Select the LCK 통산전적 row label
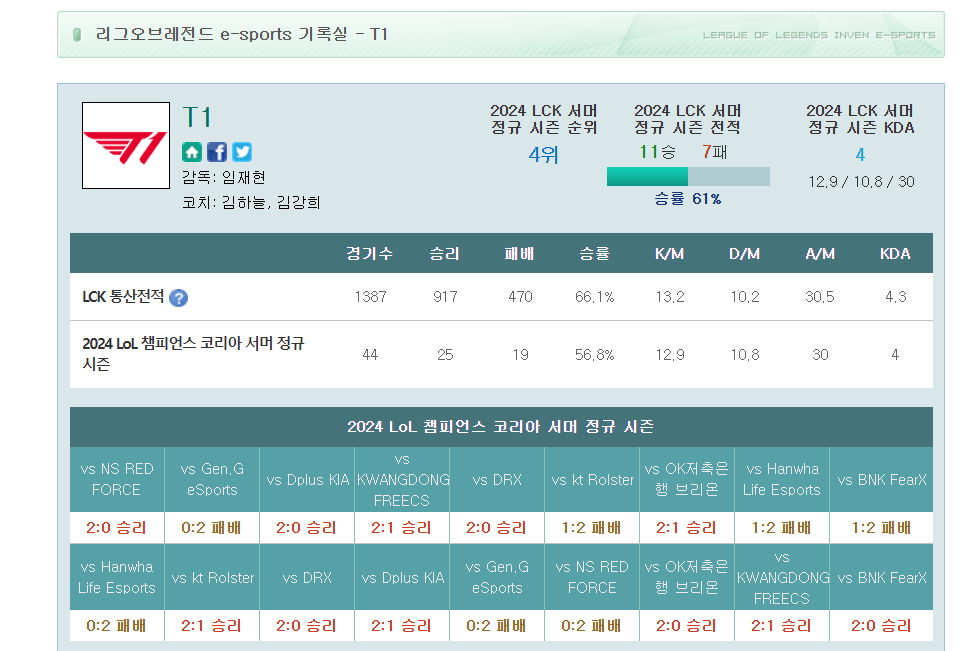 tap(123, 297)
